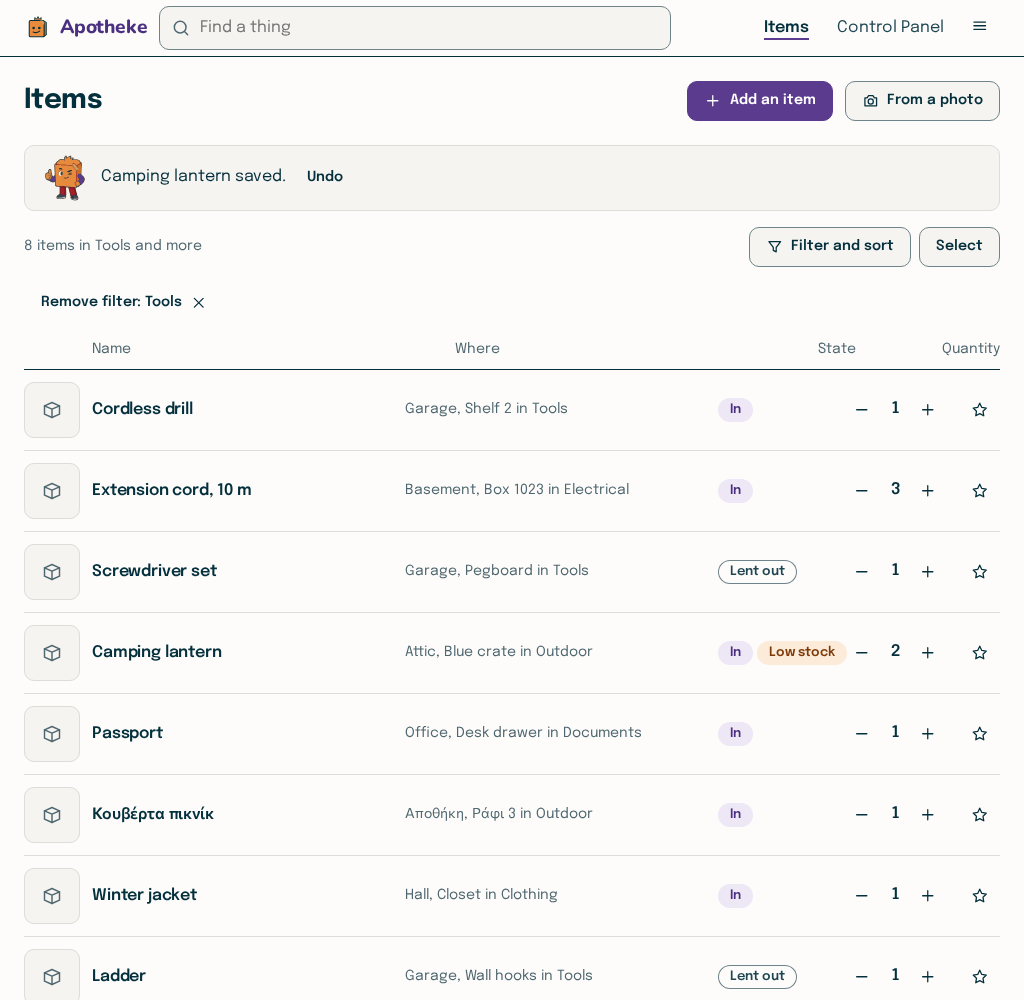The width and height of the screenshot is (1024, 1000).
Task: Click the Add an item button
Action: tap(760, 101)
